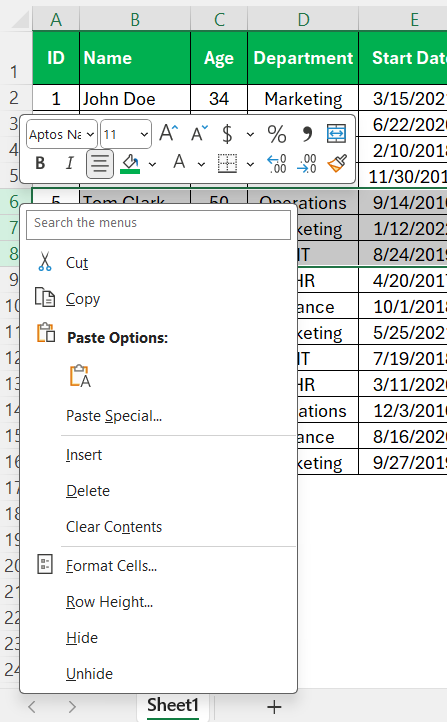Apply the green fill color bucket
This screenshot has width=447, height=722.
pos(130,163)
